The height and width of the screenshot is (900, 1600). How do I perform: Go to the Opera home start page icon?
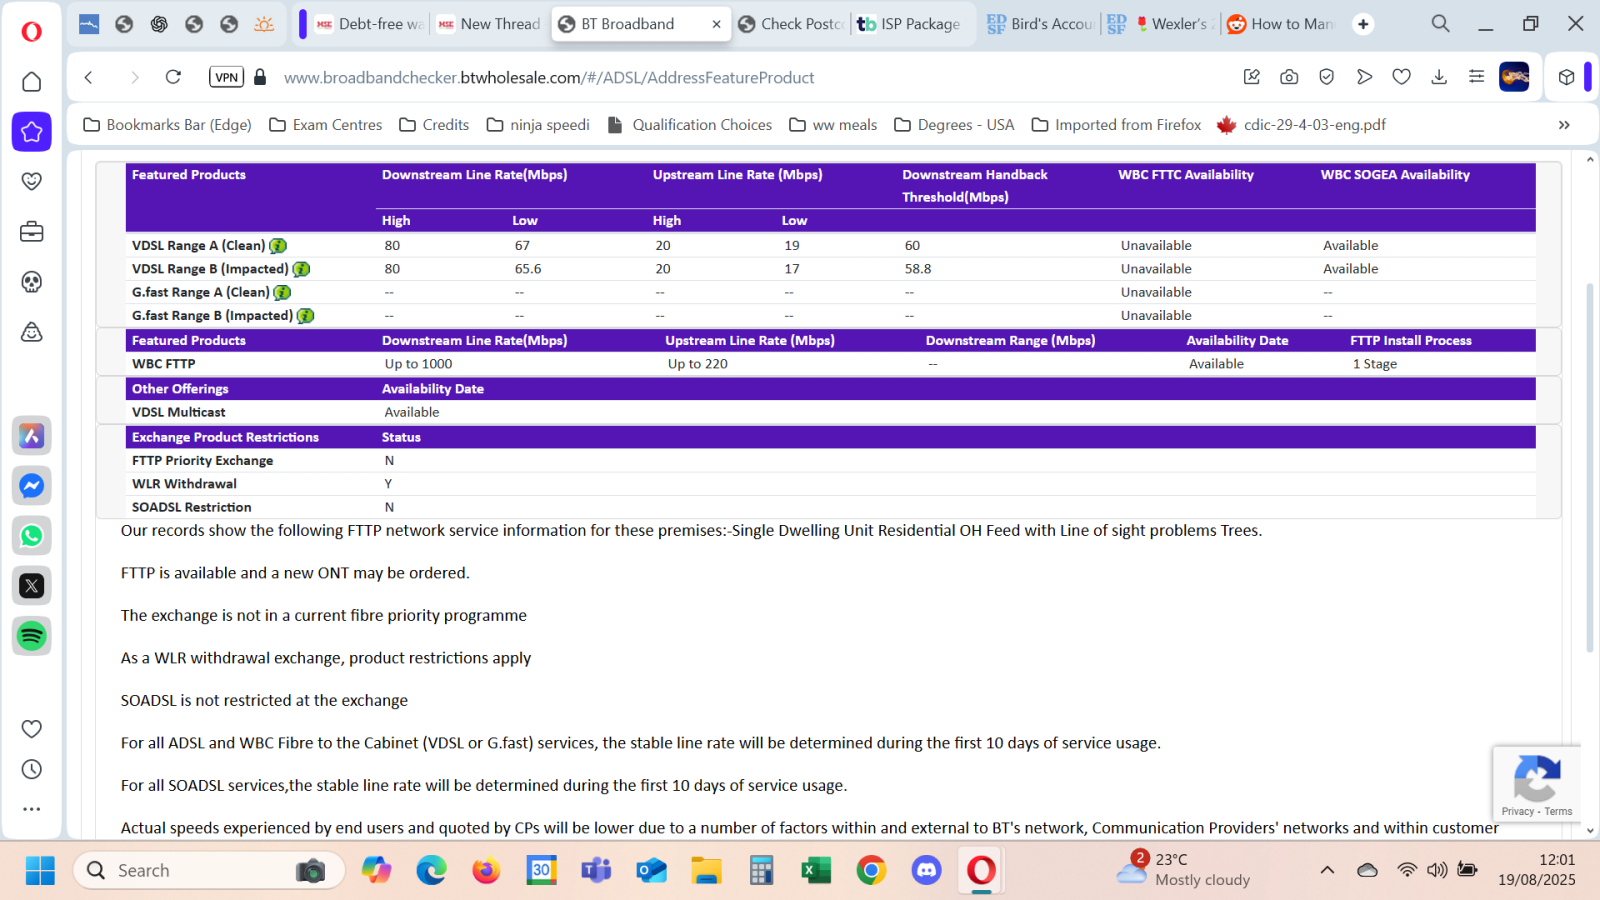pyautogui.click(x=32, y=81)
